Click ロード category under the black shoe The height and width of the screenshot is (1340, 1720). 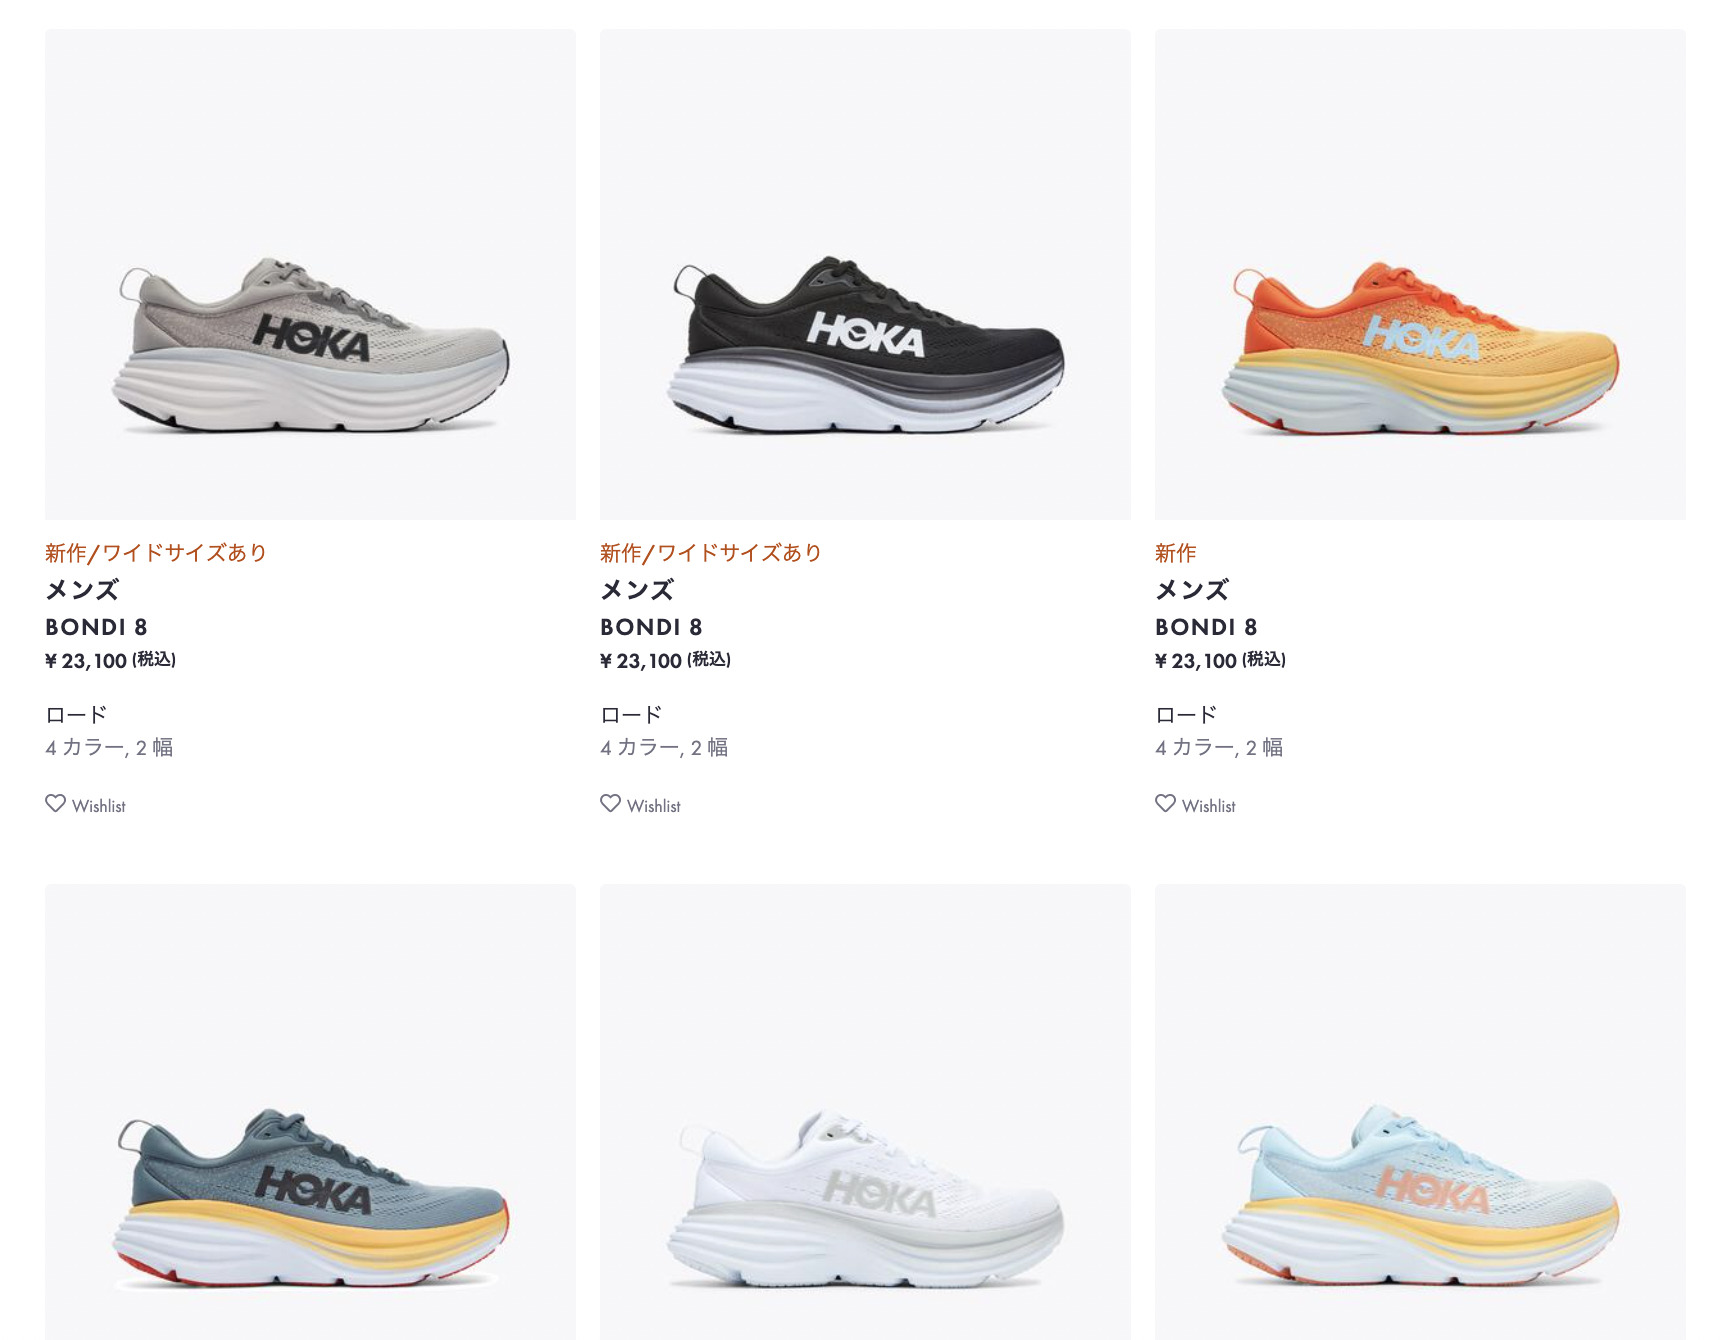coord(631,714)
